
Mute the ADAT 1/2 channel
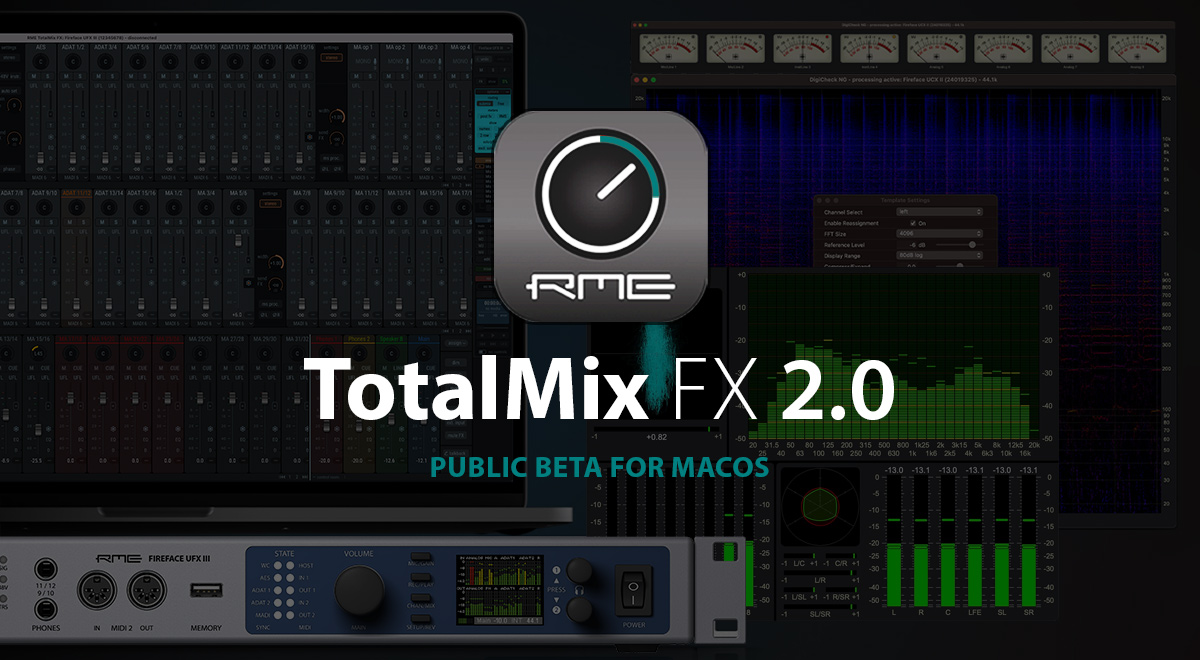(x=66, y=76)
